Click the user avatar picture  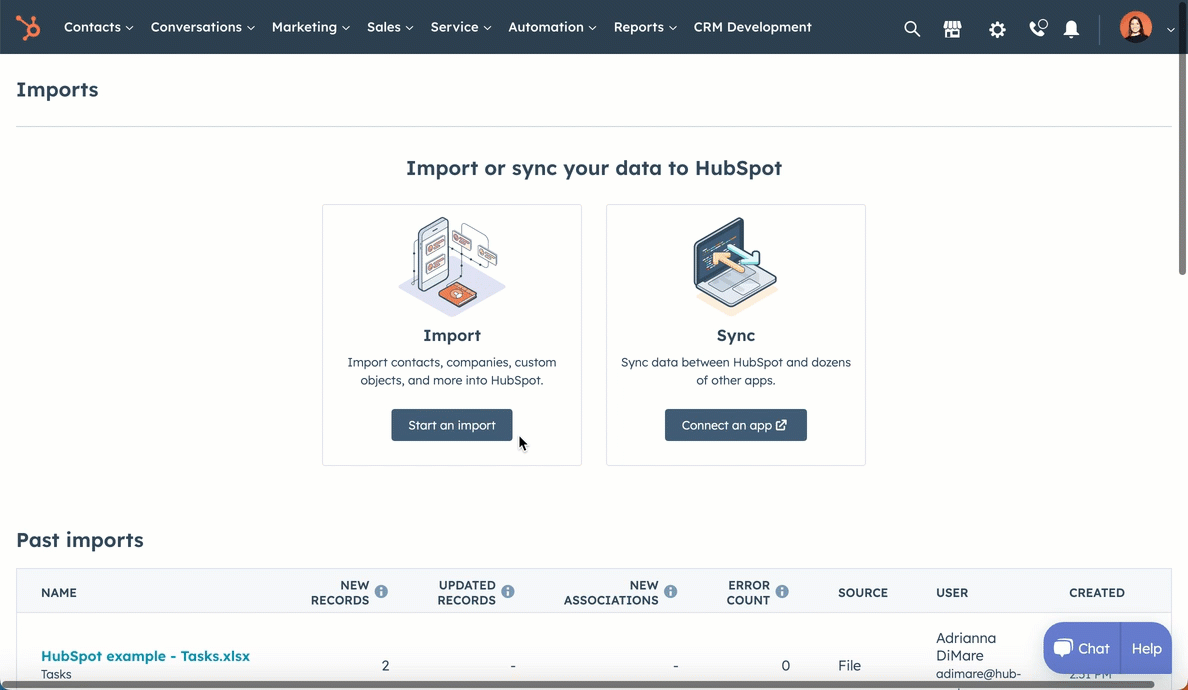1135,27
